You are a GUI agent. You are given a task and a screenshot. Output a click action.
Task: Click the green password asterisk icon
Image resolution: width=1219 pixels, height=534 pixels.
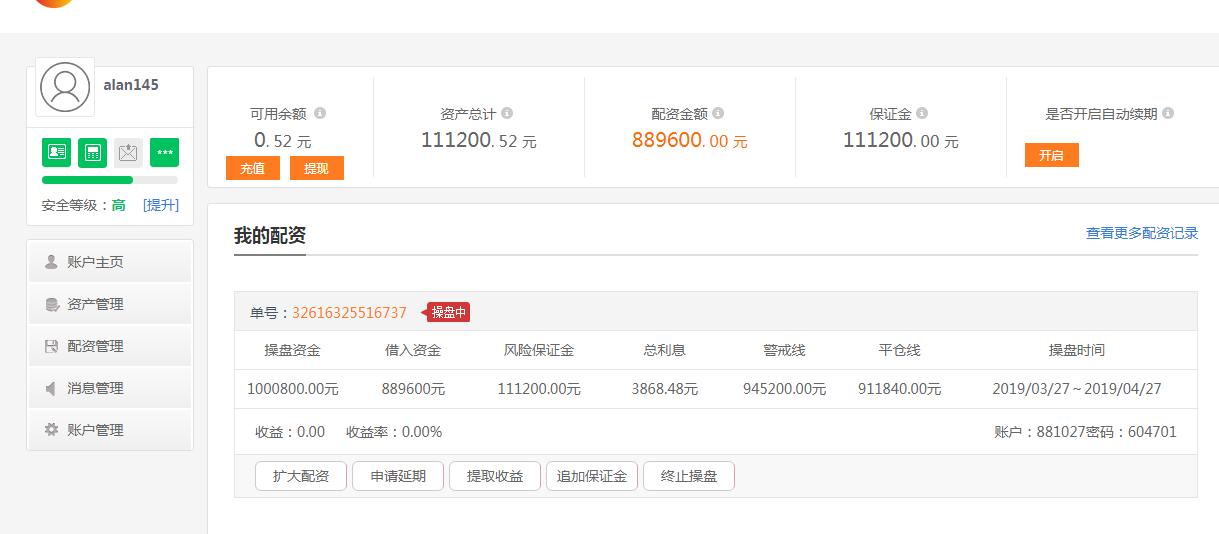tap(165, 152)
